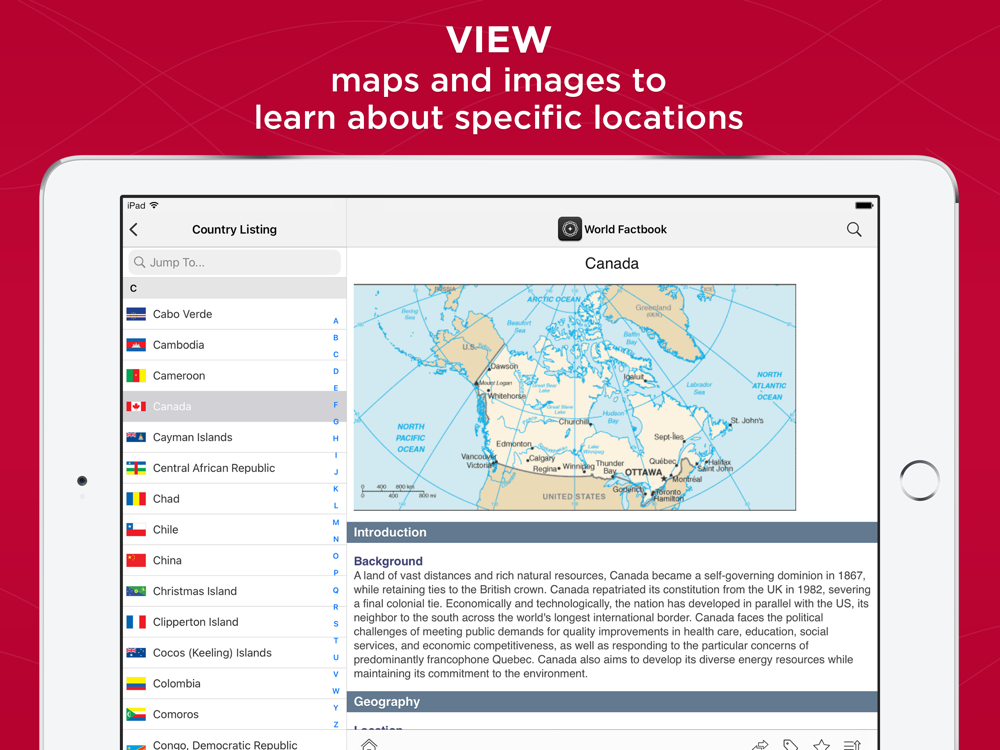Click the Canada flag icon
This screenshot has height=750, width=1000.
(136, 406)
